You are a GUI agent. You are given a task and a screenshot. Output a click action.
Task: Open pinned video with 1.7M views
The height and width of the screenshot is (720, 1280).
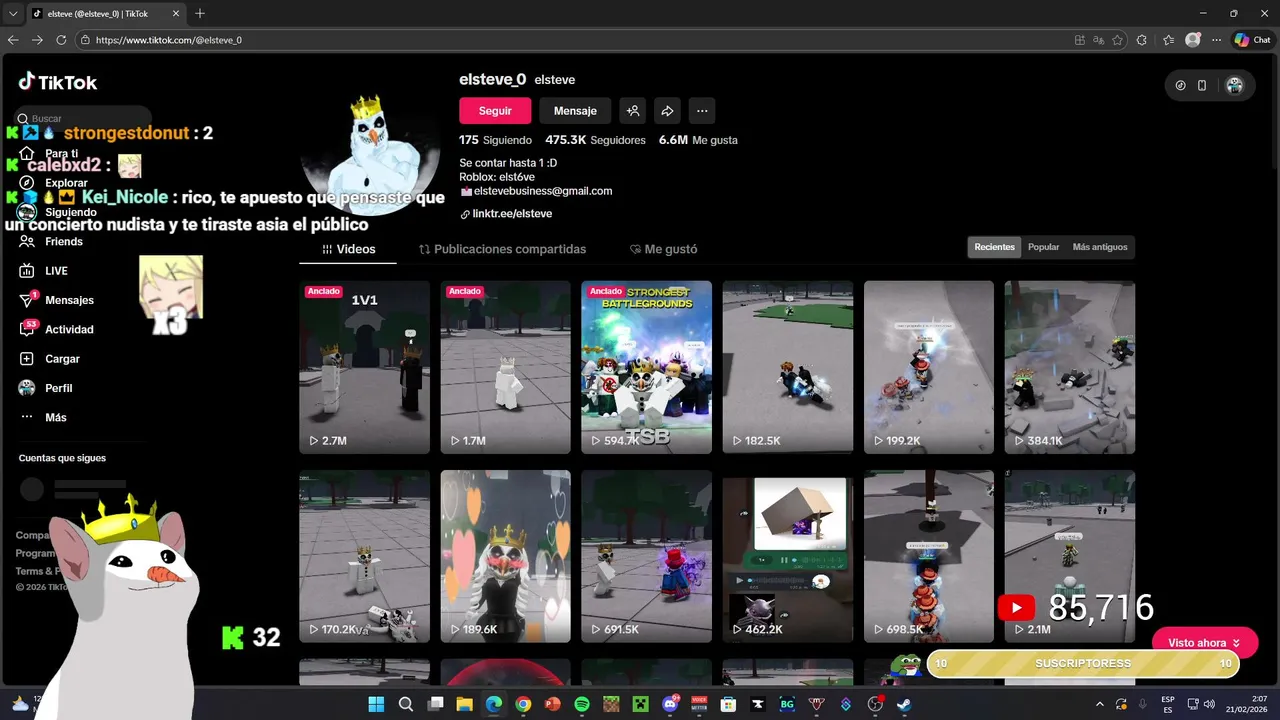point(505,367)
